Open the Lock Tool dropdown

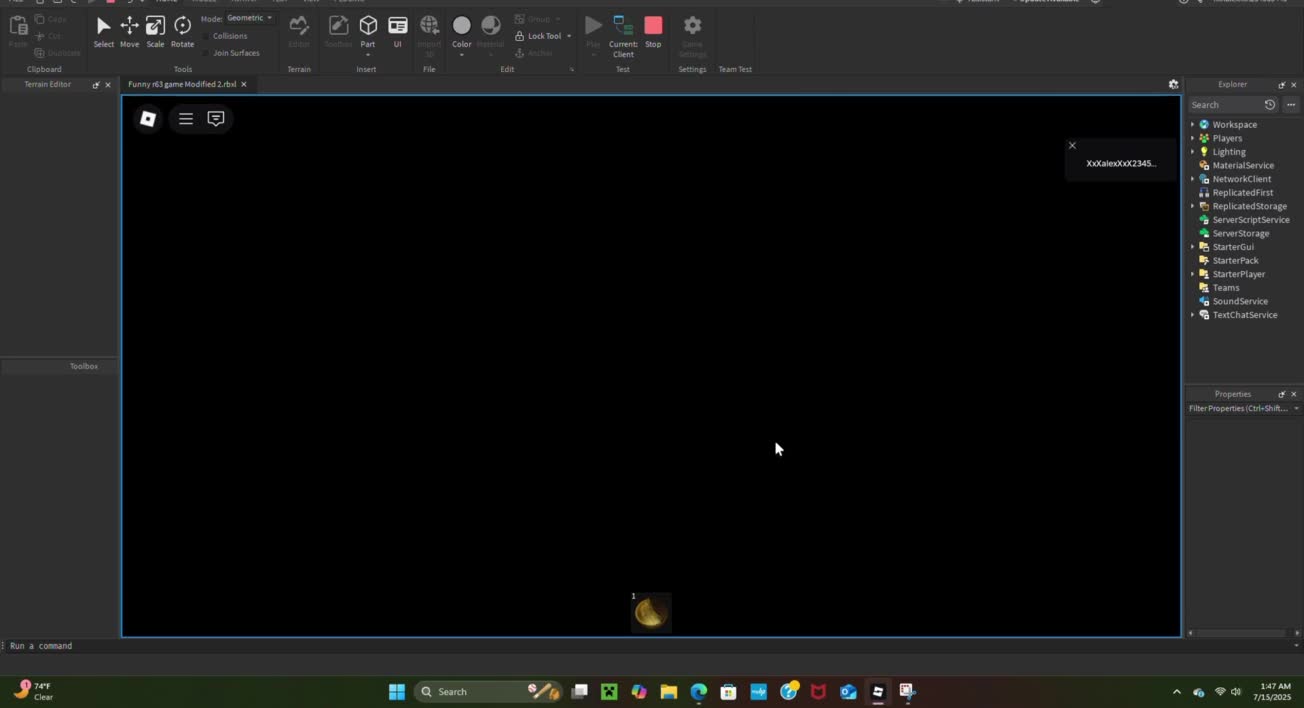coord(569,36)
